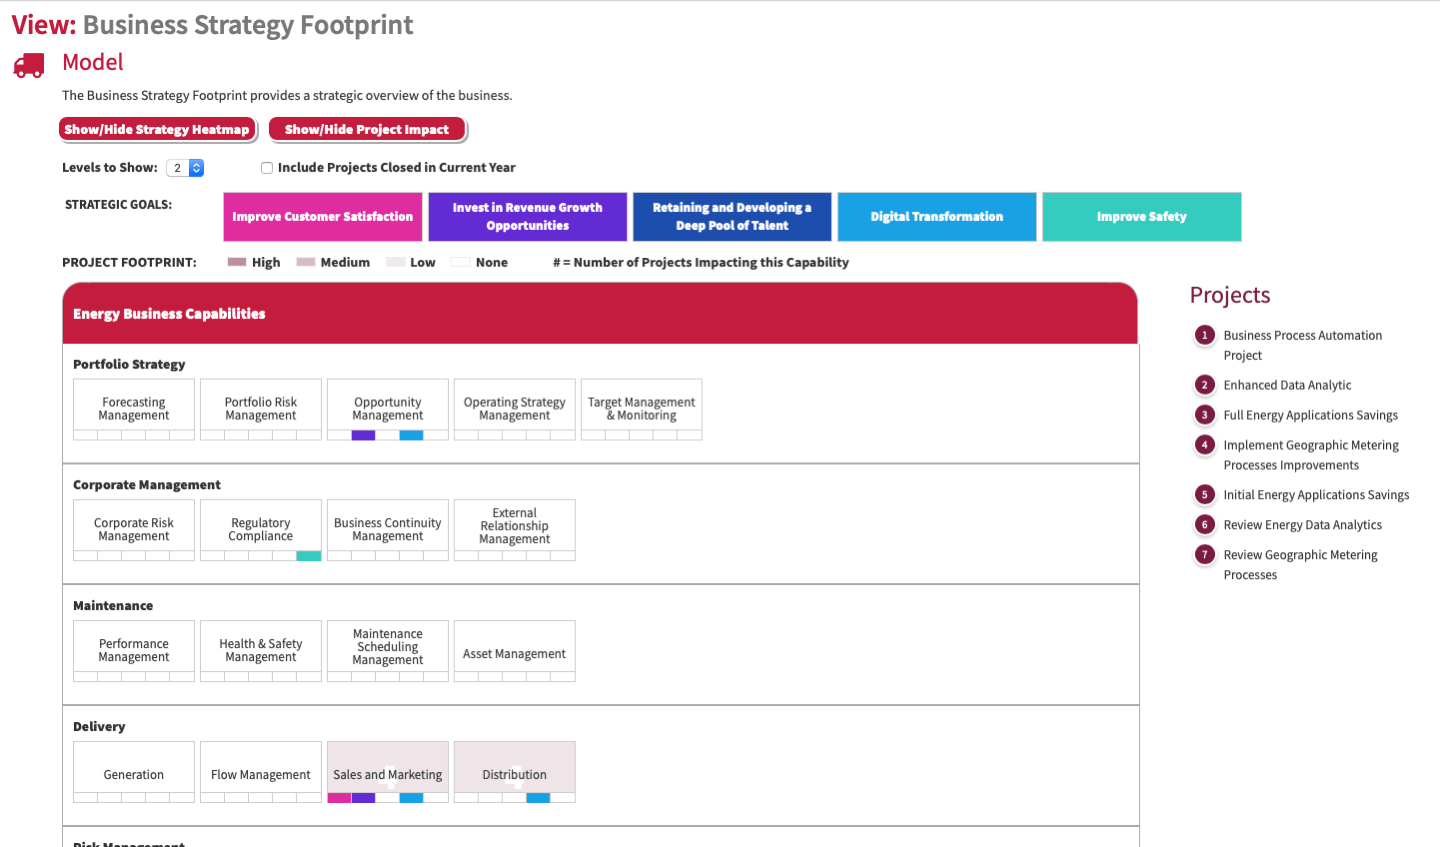Select Improve Customer Satisfaction goal

tap(323, 217)
